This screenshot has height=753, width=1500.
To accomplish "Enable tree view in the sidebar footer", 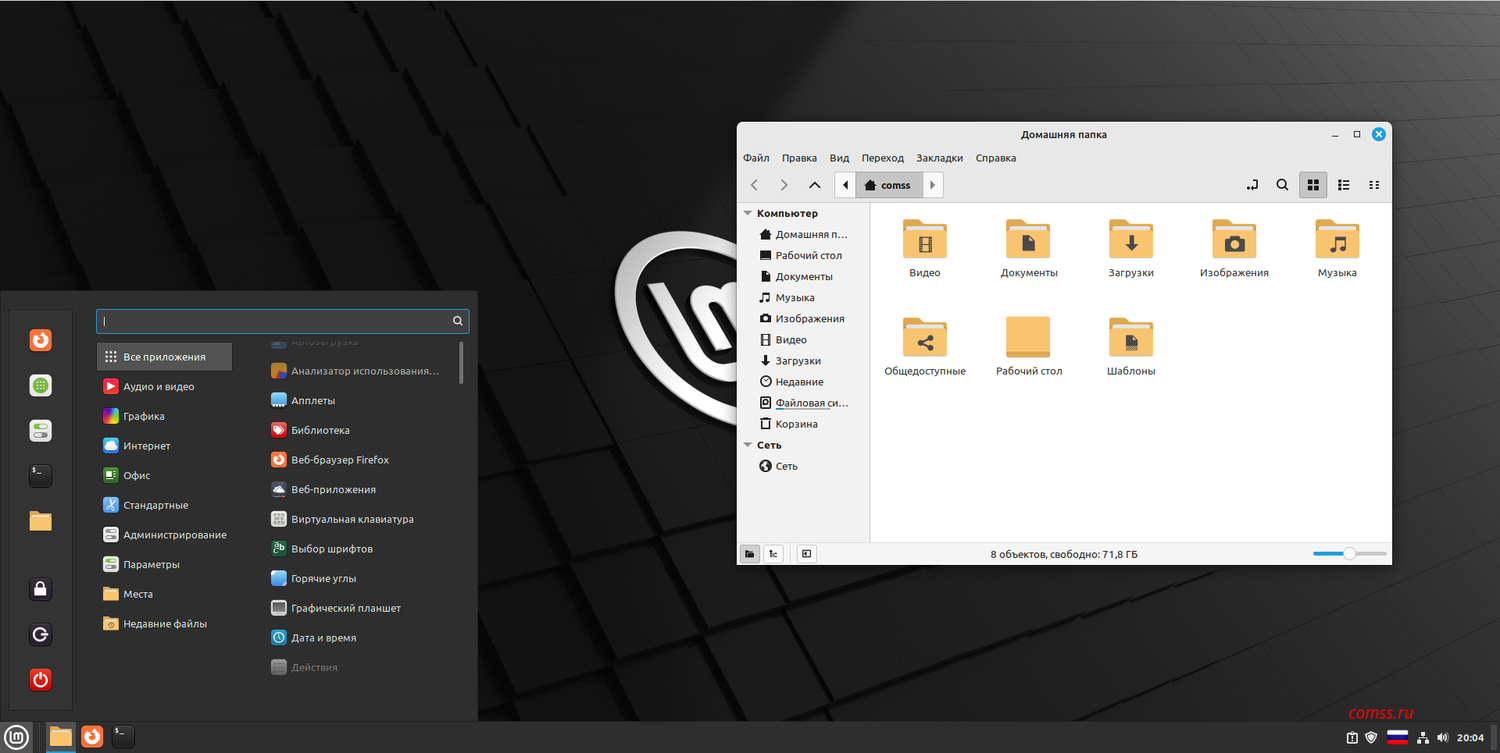I will click(x=773, y=554).
